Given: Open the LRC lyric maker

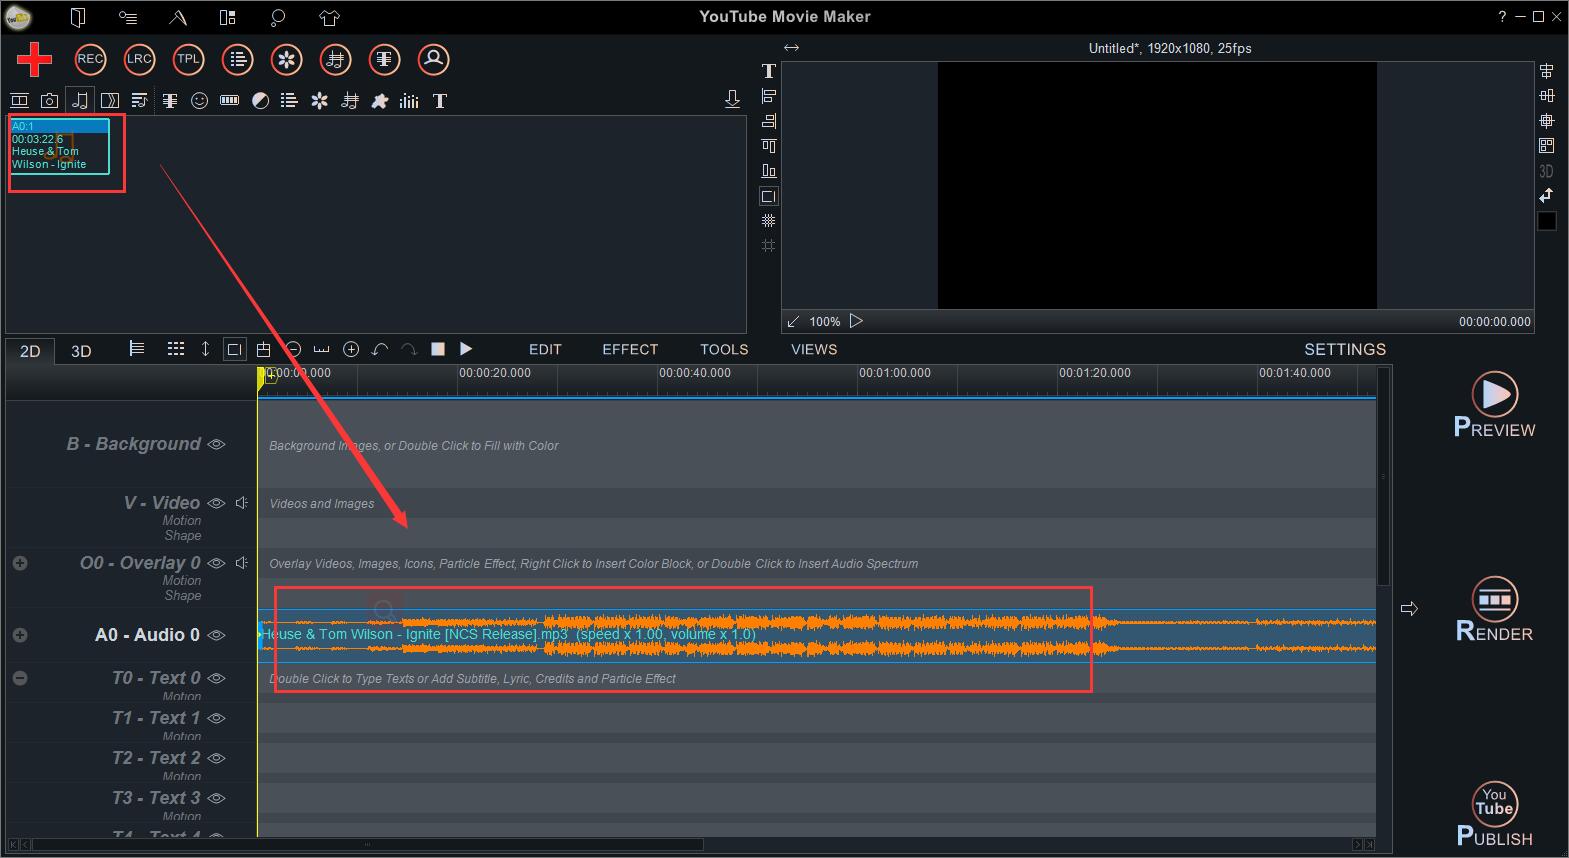Looking at the screenshot, I should pos(139,59).
